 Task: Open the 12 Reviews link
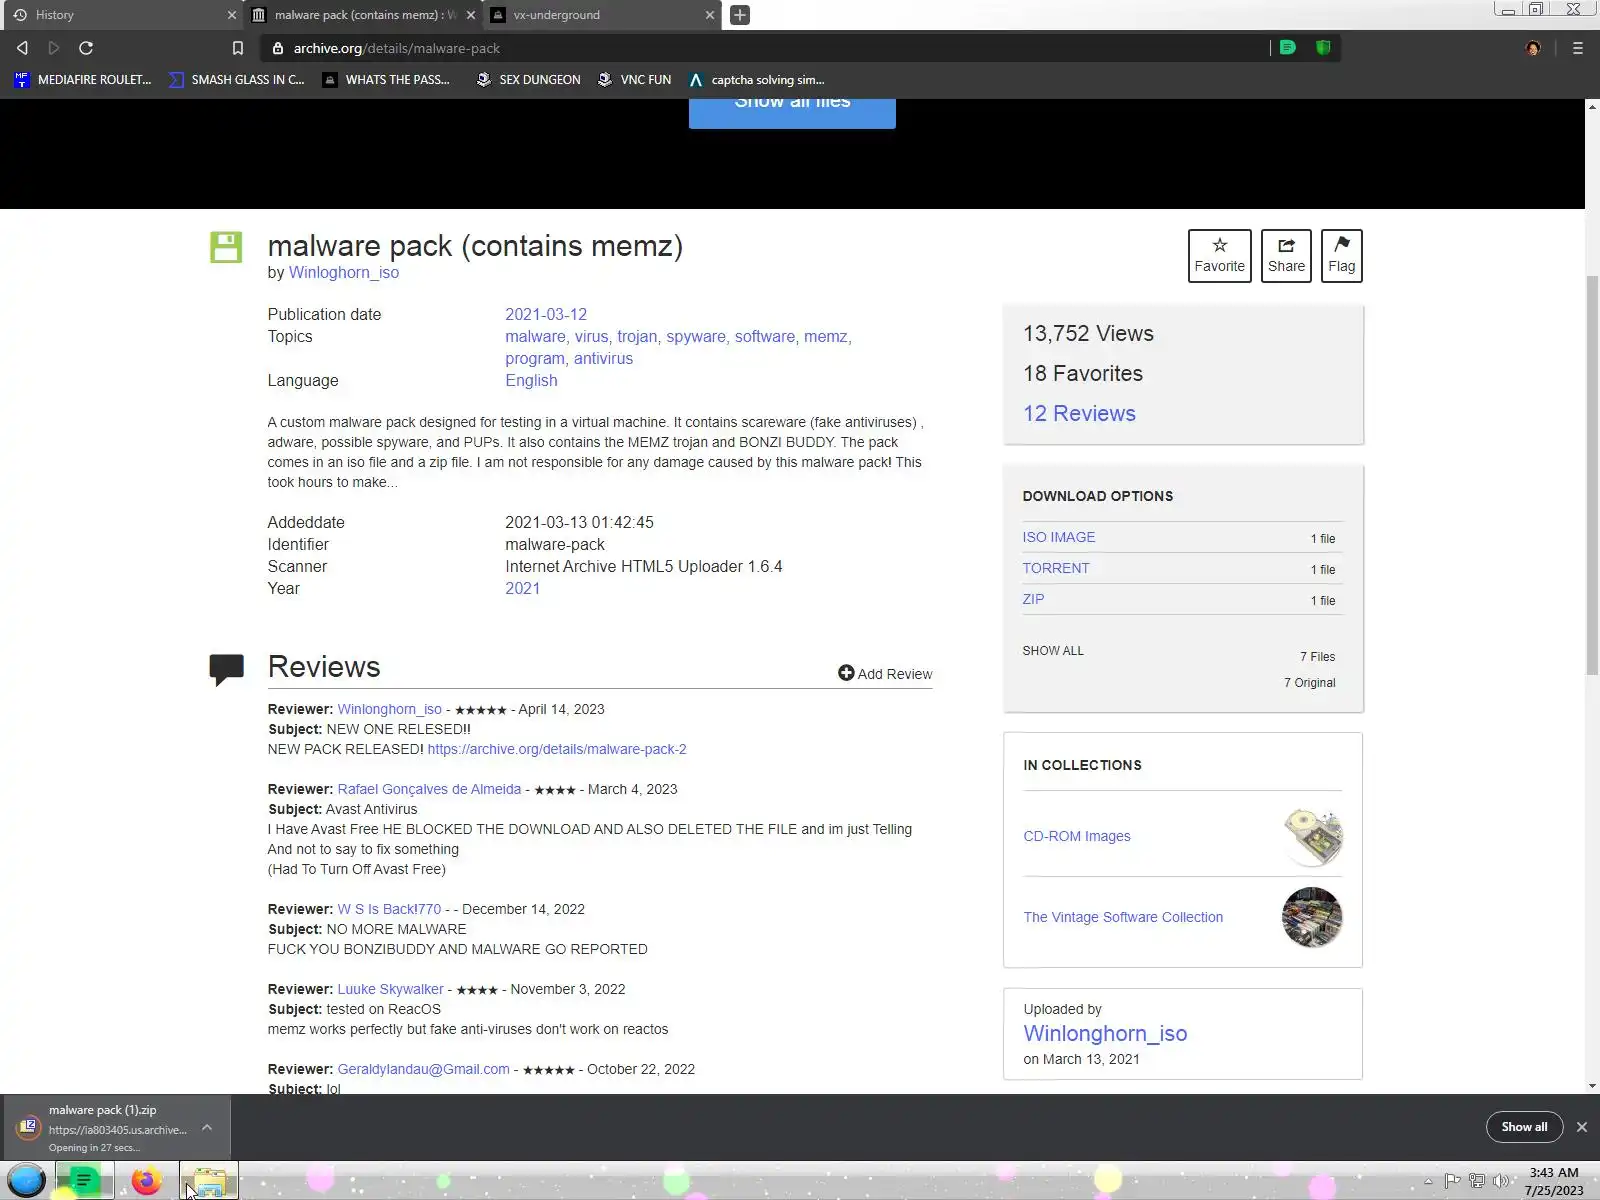point(1079,413)
